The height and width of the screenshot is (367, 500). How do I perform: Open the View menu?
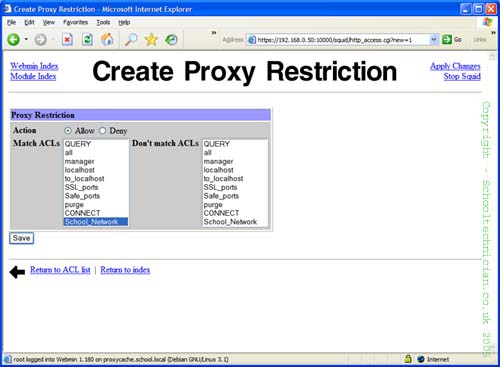(49, 22)
